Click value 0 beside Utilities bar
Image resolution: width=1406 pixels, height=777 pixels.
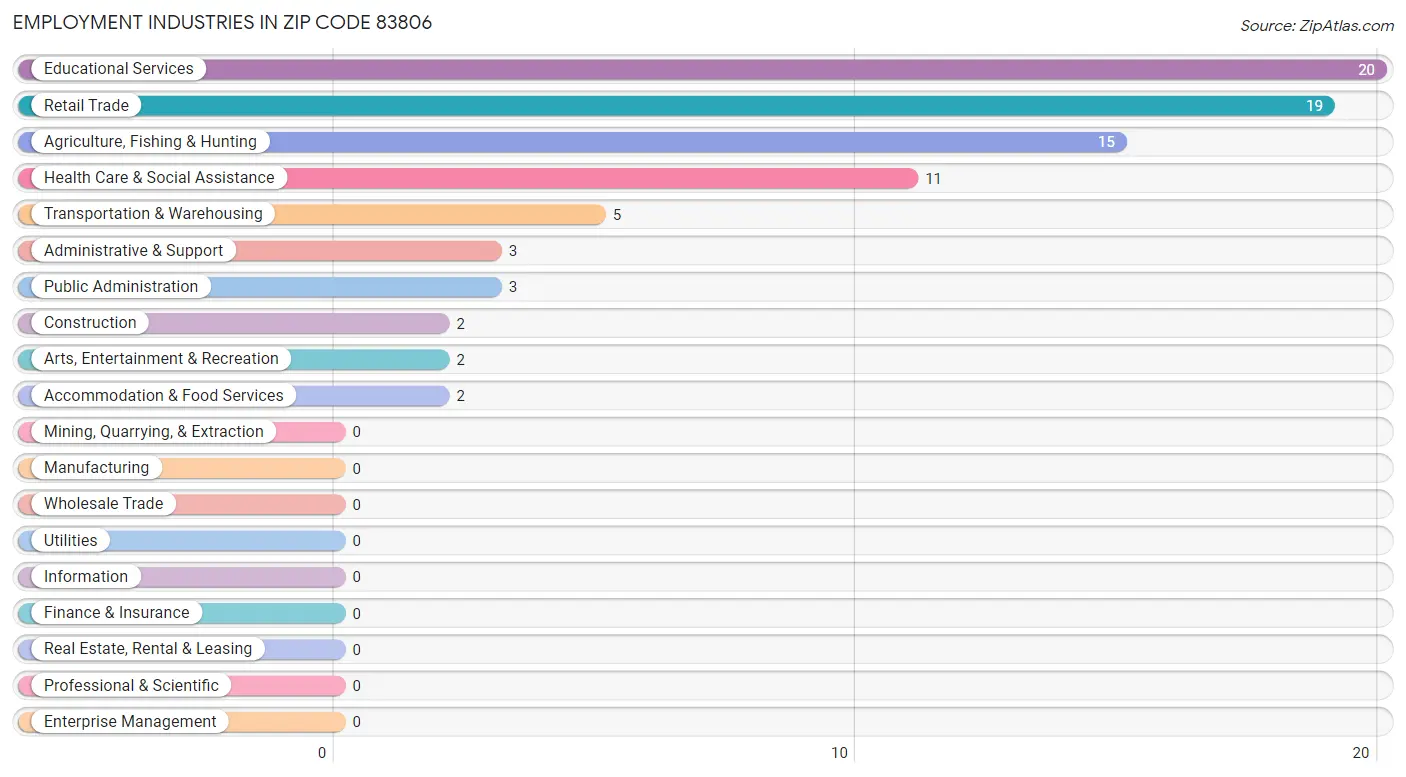pyautogui.click(x=357, y=541)
